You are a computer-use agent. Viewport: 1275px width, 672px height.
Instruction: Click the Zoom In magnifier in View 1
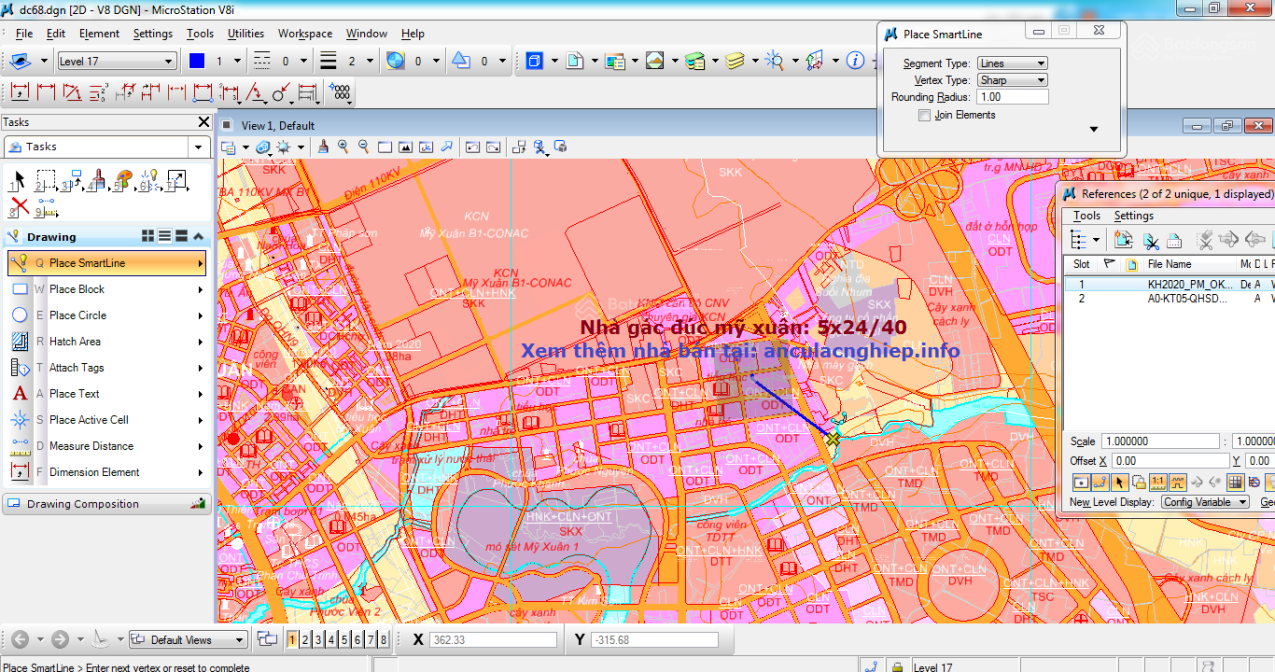tap(343, 147)
